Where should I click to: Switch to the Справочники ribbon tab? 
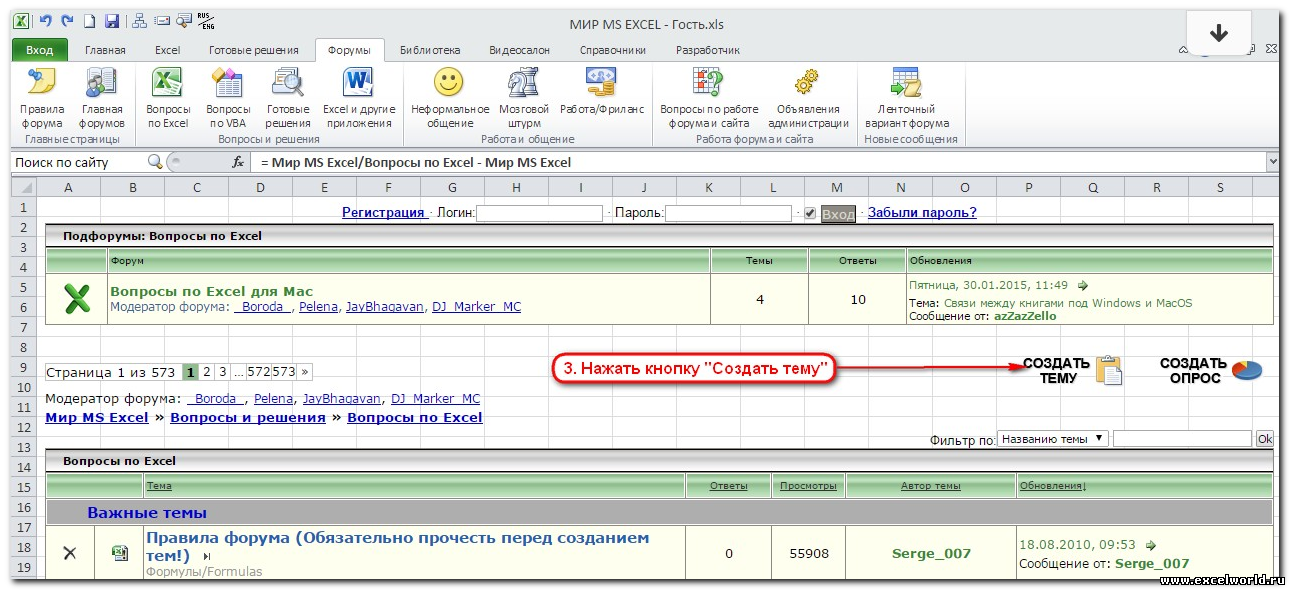pos(613,50)
